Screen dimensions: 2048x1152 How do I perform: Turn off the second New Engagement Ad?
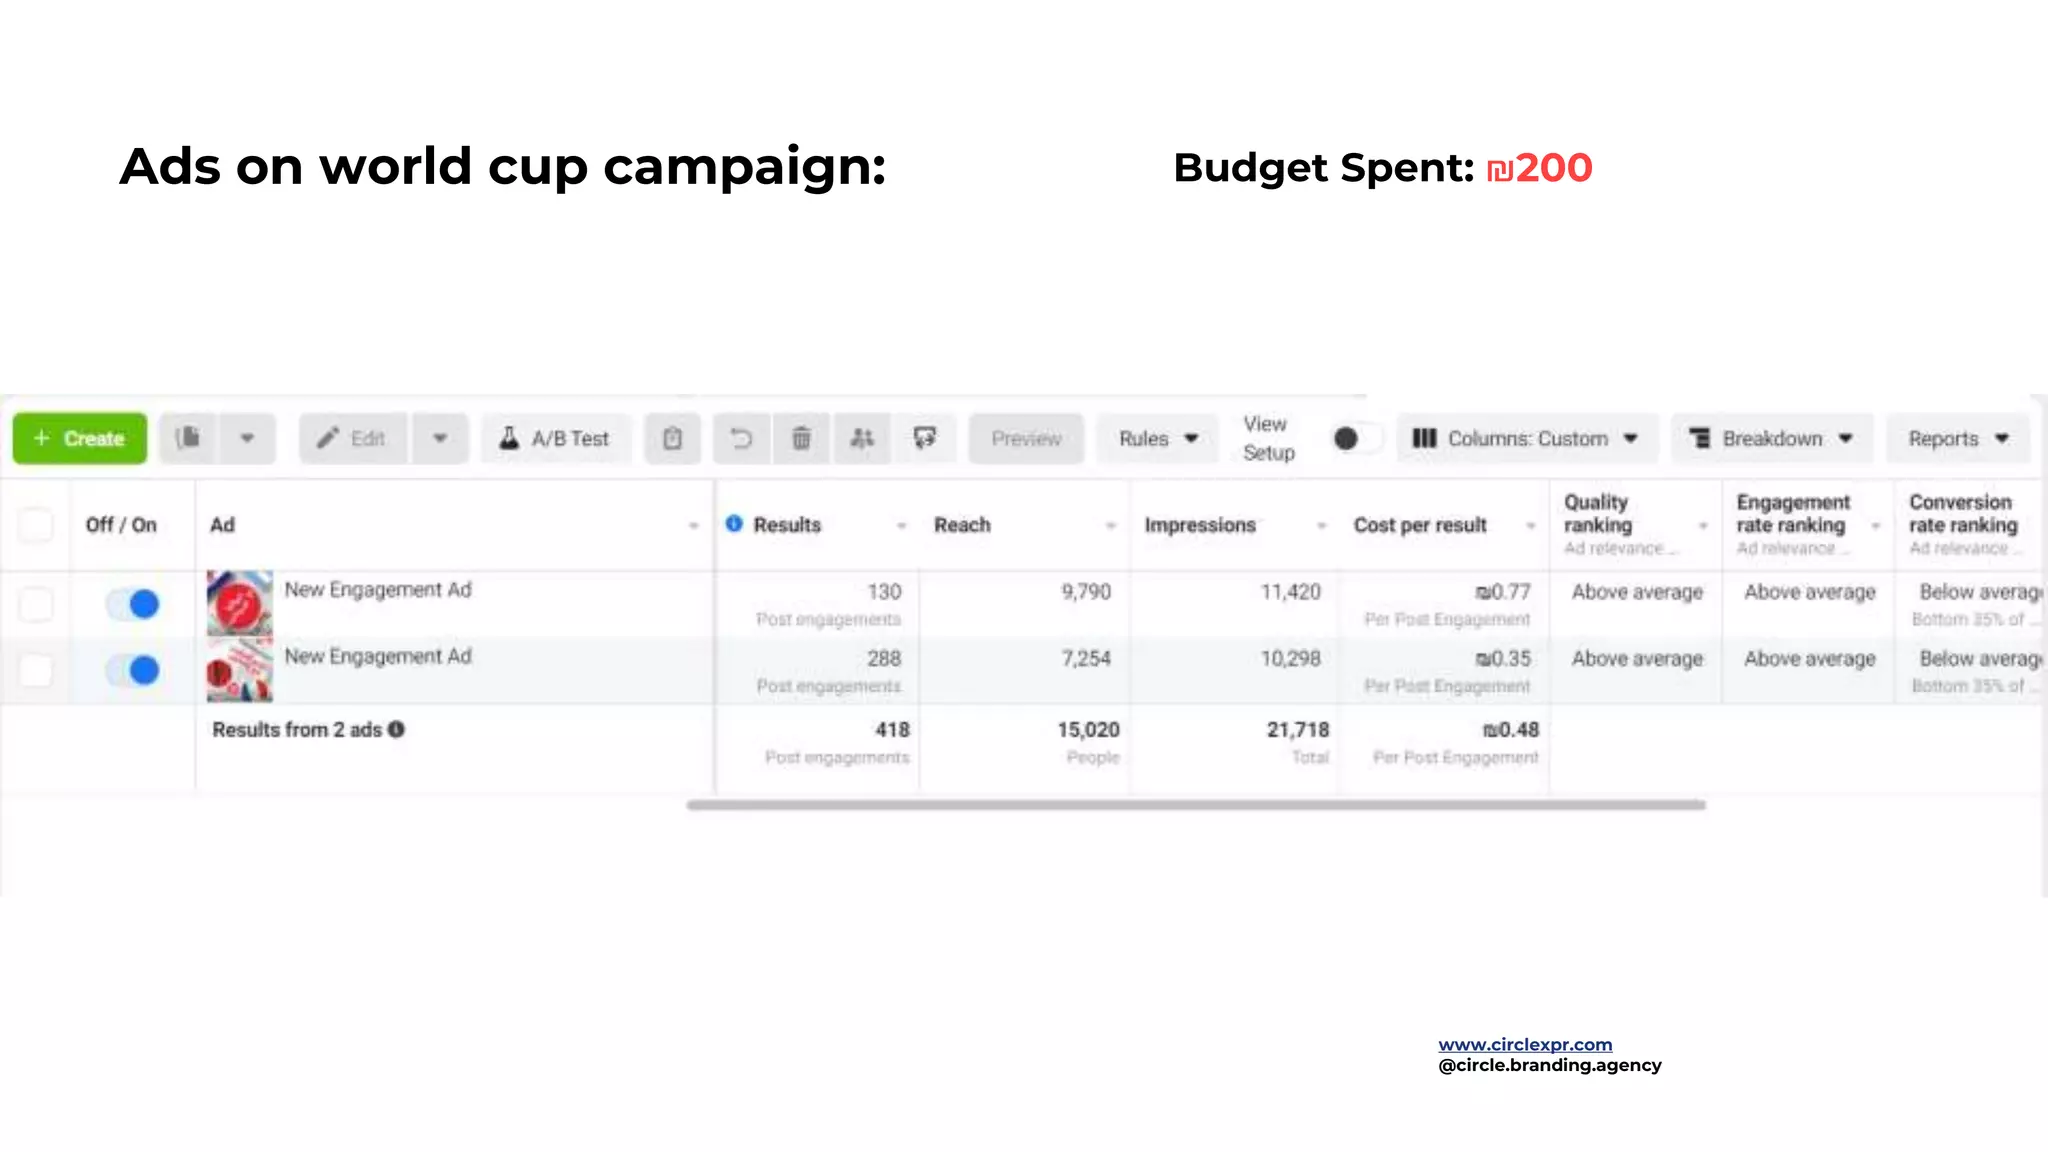134,670
